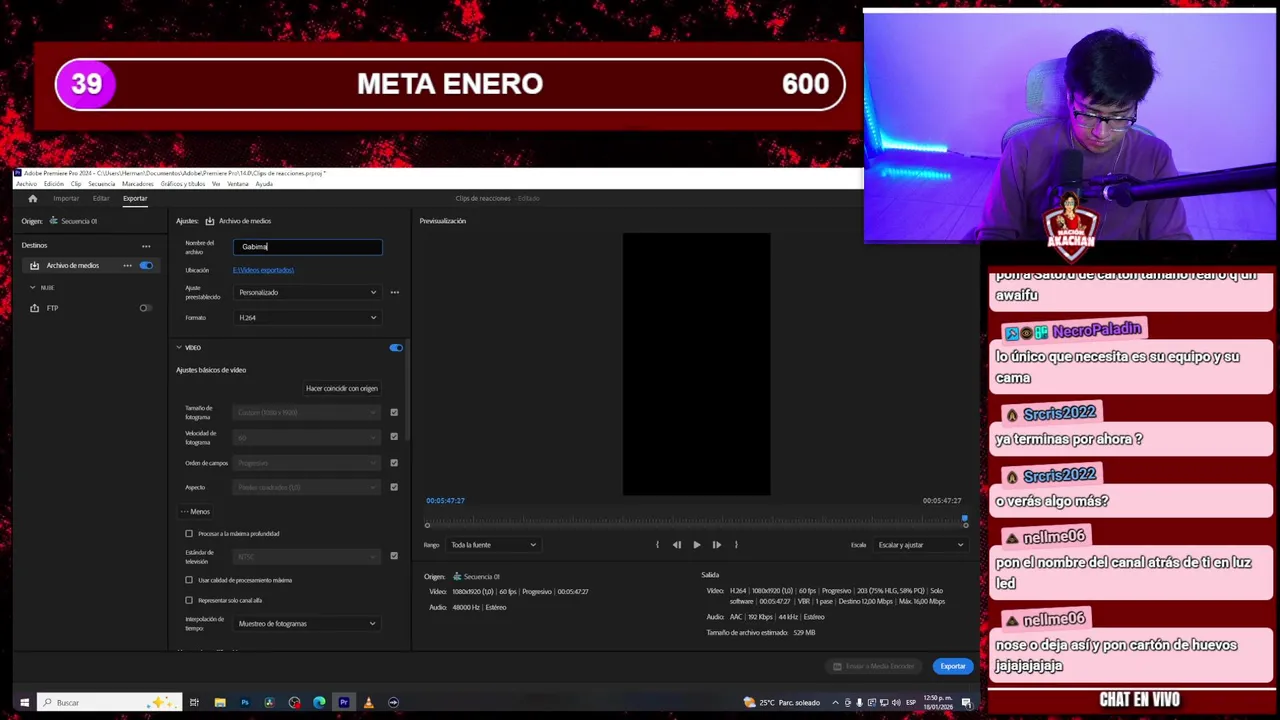
Task: Open Tamaño de fotograma dropdown
Action: coord(307,412)
